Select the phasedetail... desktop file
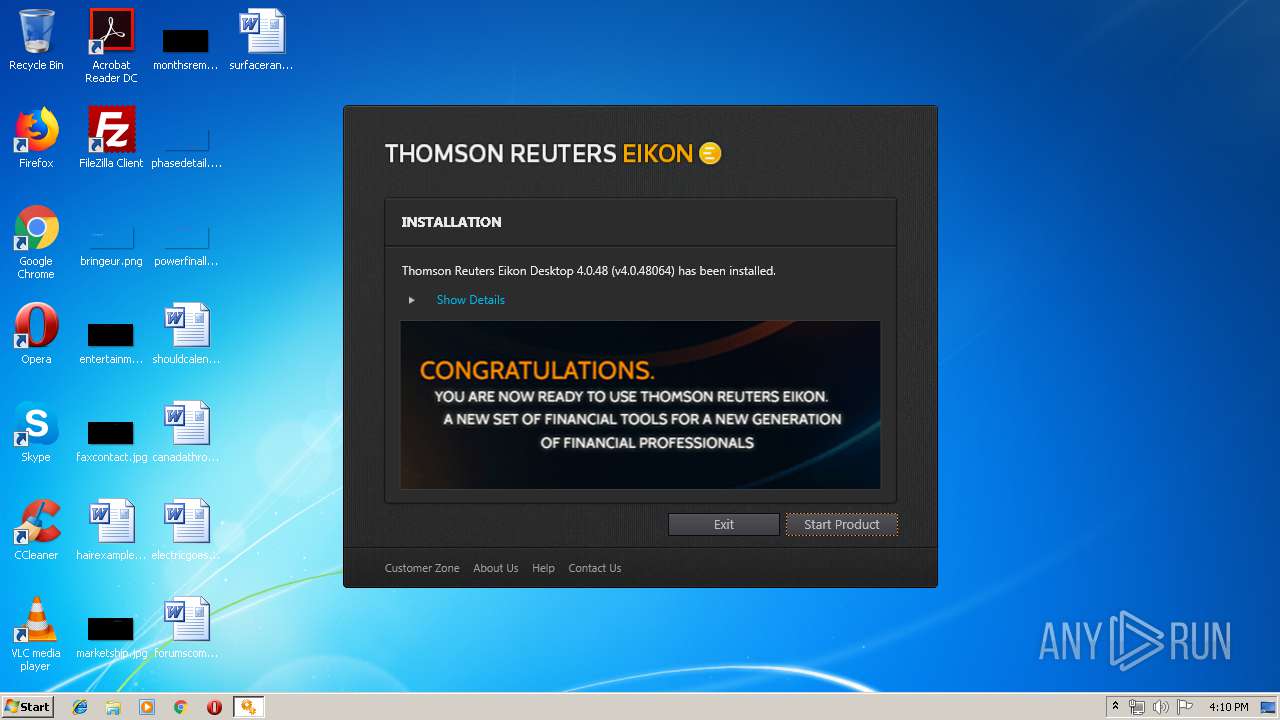The height and width of the screenshot is (720, 1280). (x=186, y=145)
